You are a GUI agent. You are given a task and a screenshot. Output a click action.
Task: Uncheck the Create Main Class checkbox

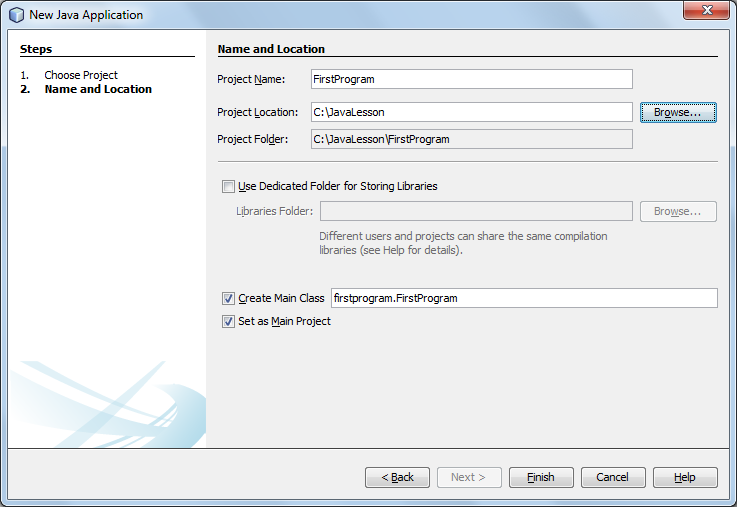[228, 298]
